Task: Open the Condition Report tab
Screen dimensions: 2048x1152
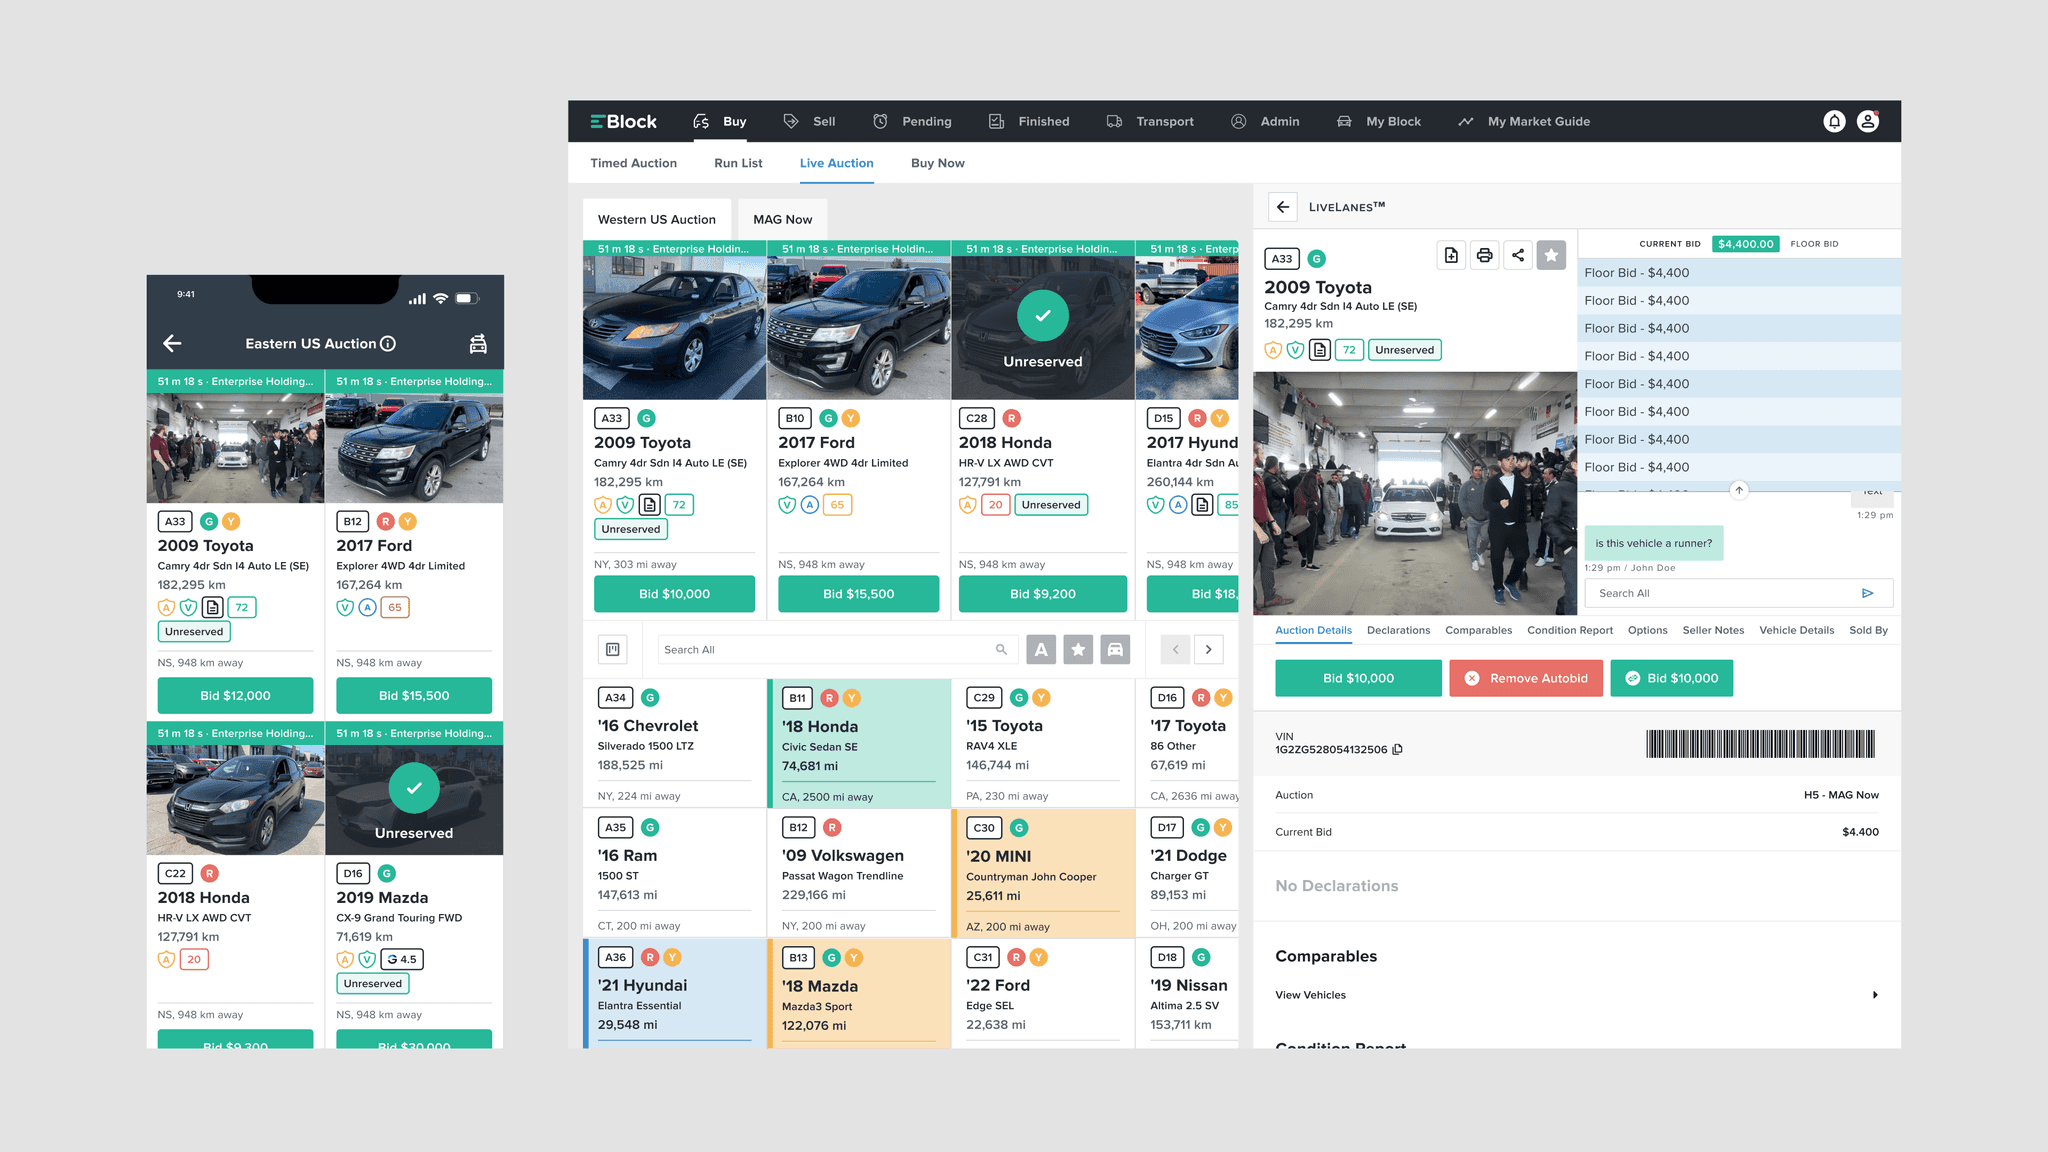Action: tap(1569, 630)
